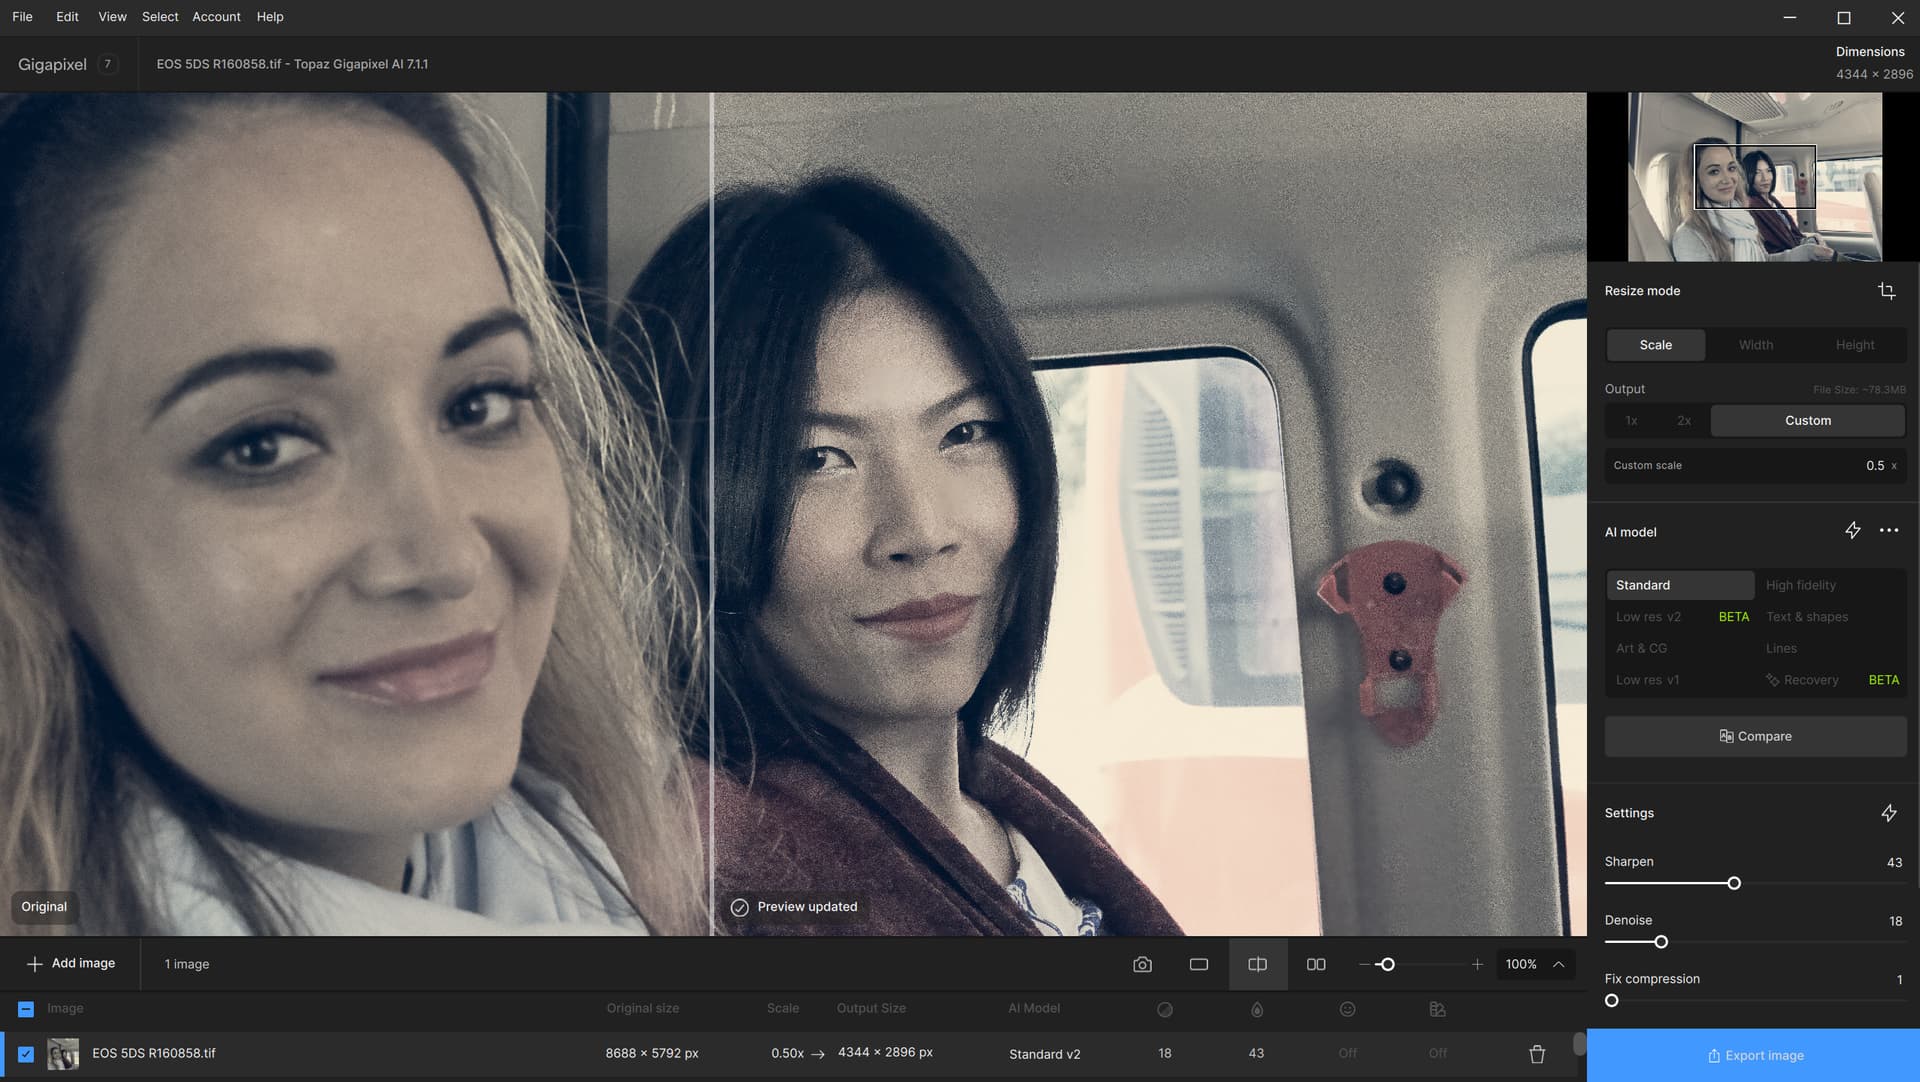1920x1082 pixels.
Task: Open the AI model overflow menu
Action: (x=1888, y=531)
